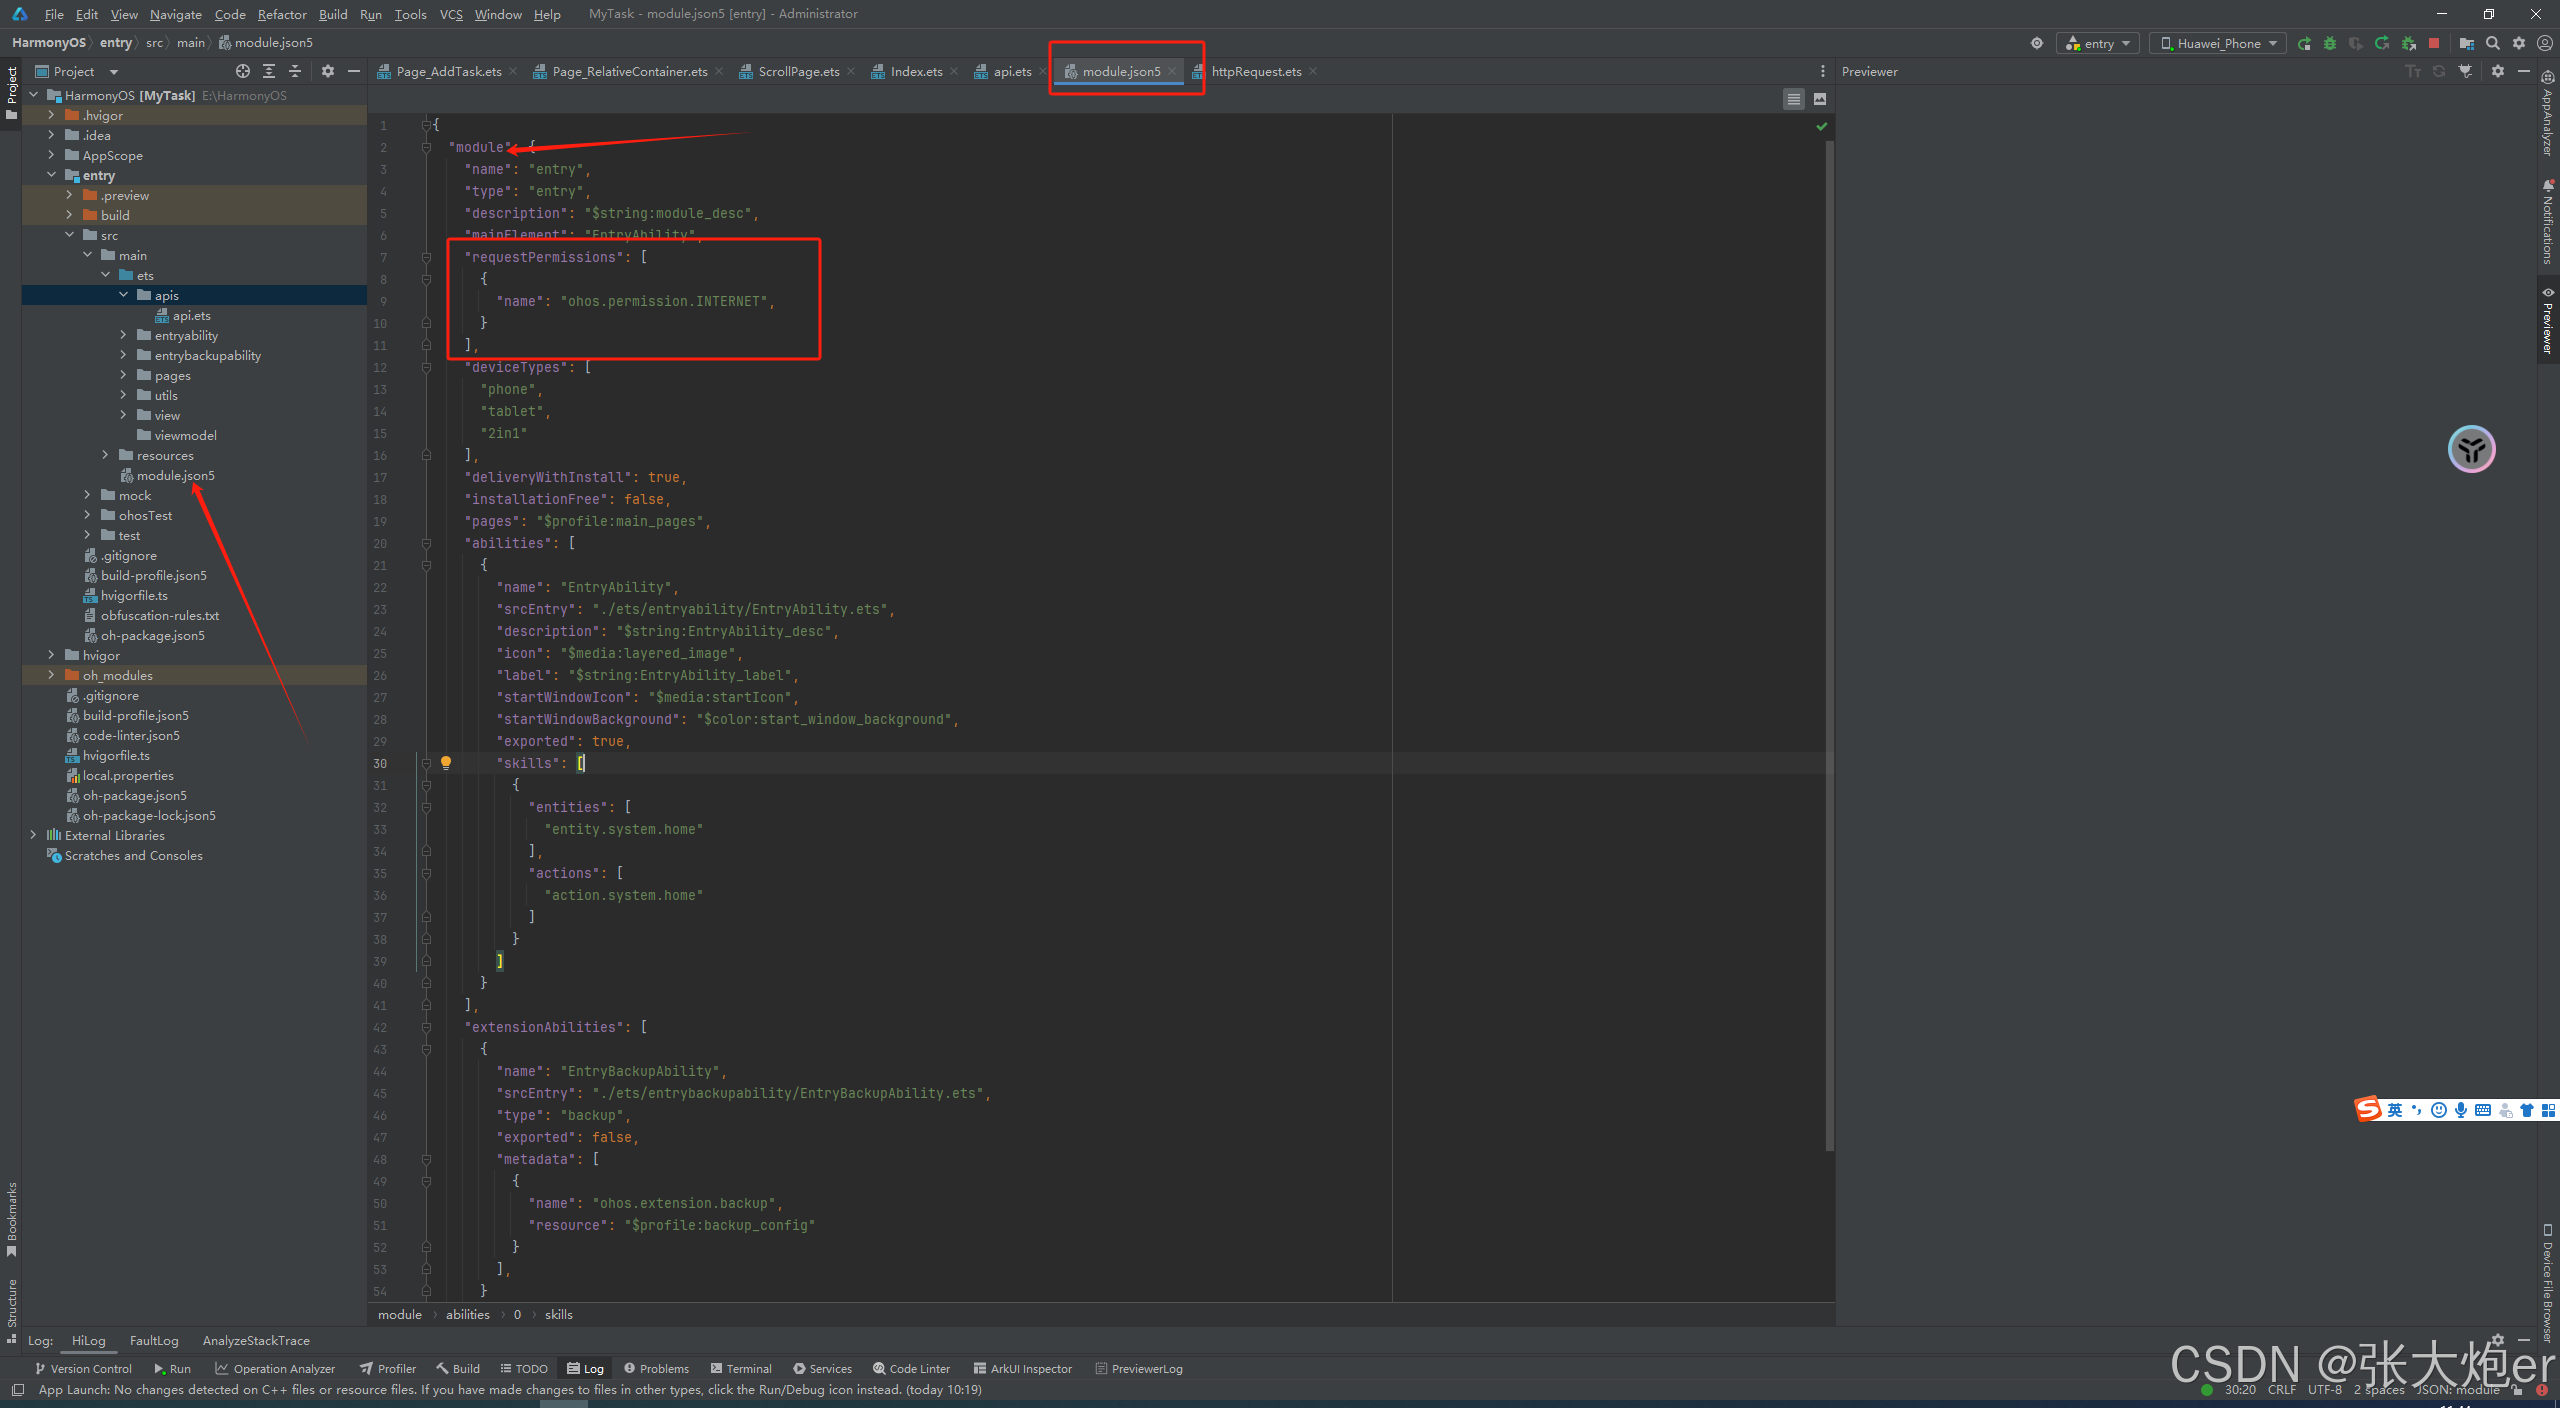This screenshot has width=2560, height=1408.
Task: Click the Collapse All icon in Project panel
Action: tap(295, 71)
